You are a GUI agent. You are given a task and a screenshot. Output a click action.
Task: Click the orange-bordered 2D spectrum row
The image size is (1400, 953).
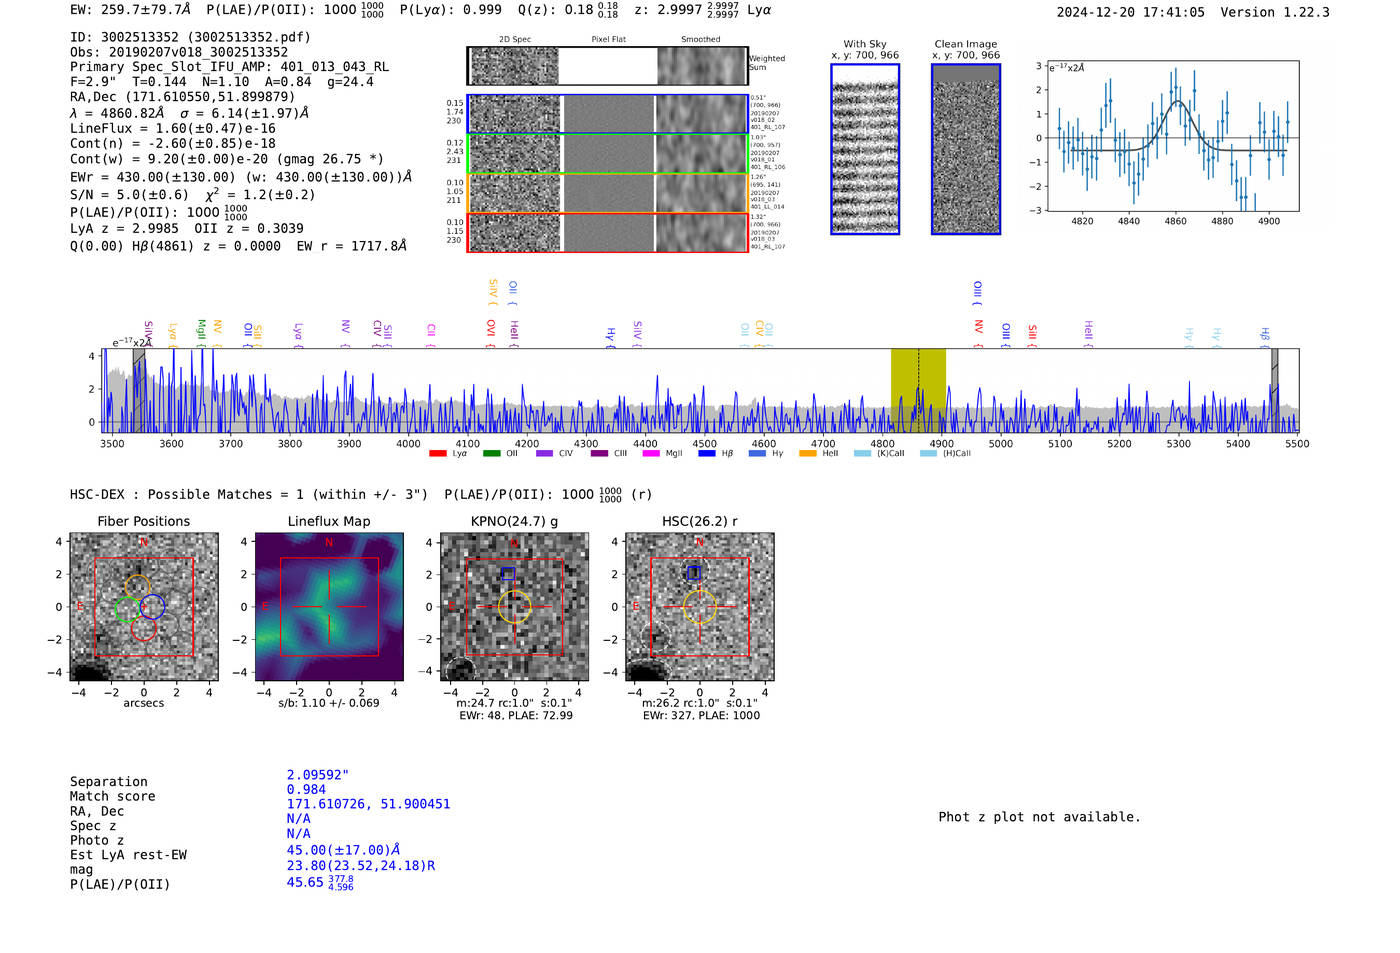tap(607, 193)
